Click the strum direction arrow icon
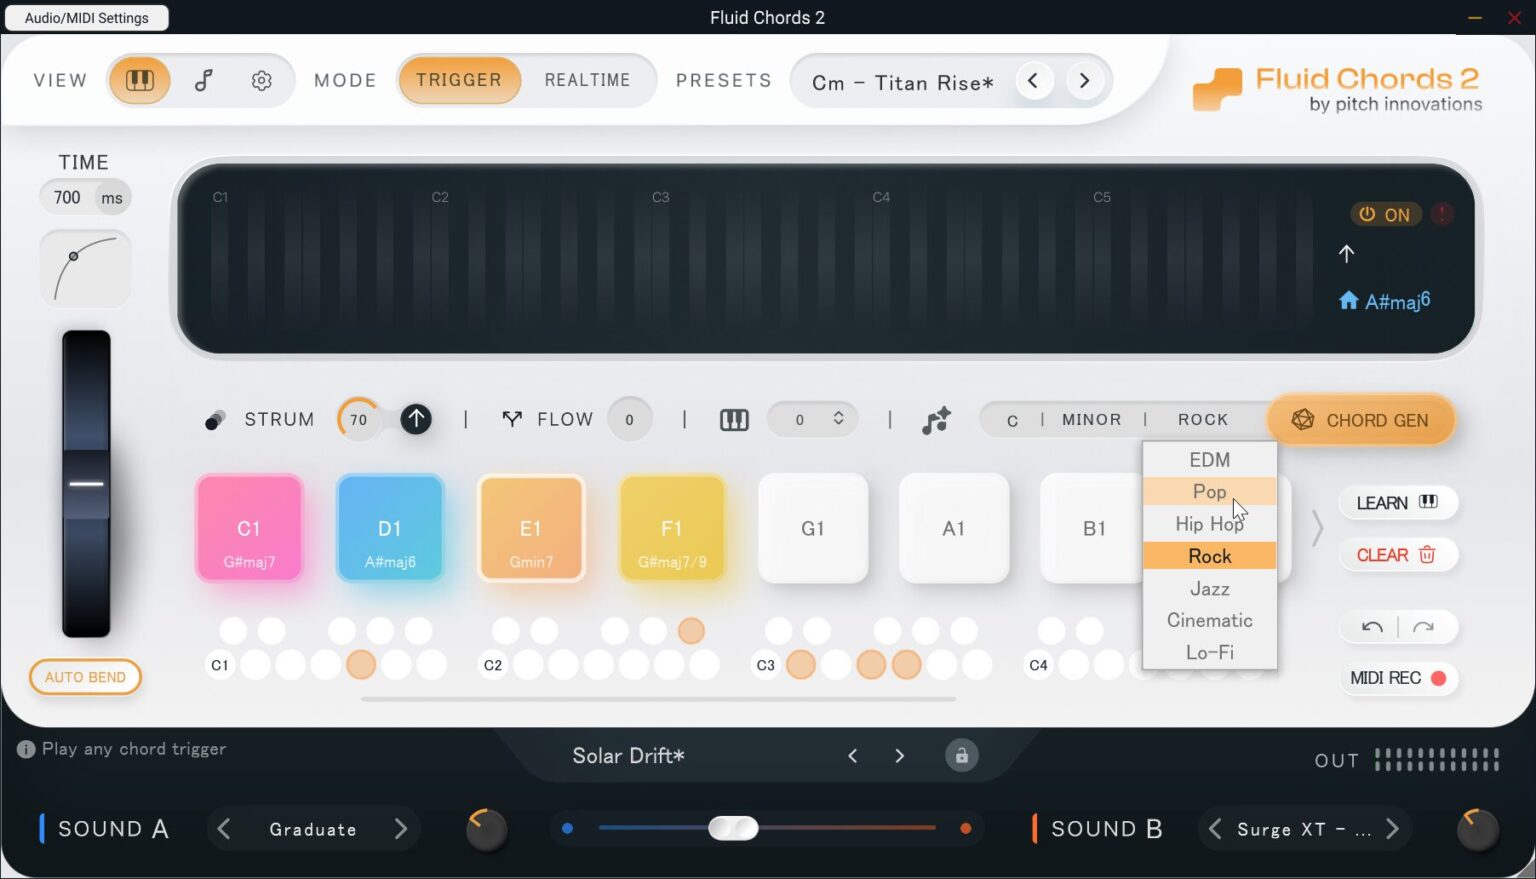Screen dimensions: 1536x879 coord(416,419)
